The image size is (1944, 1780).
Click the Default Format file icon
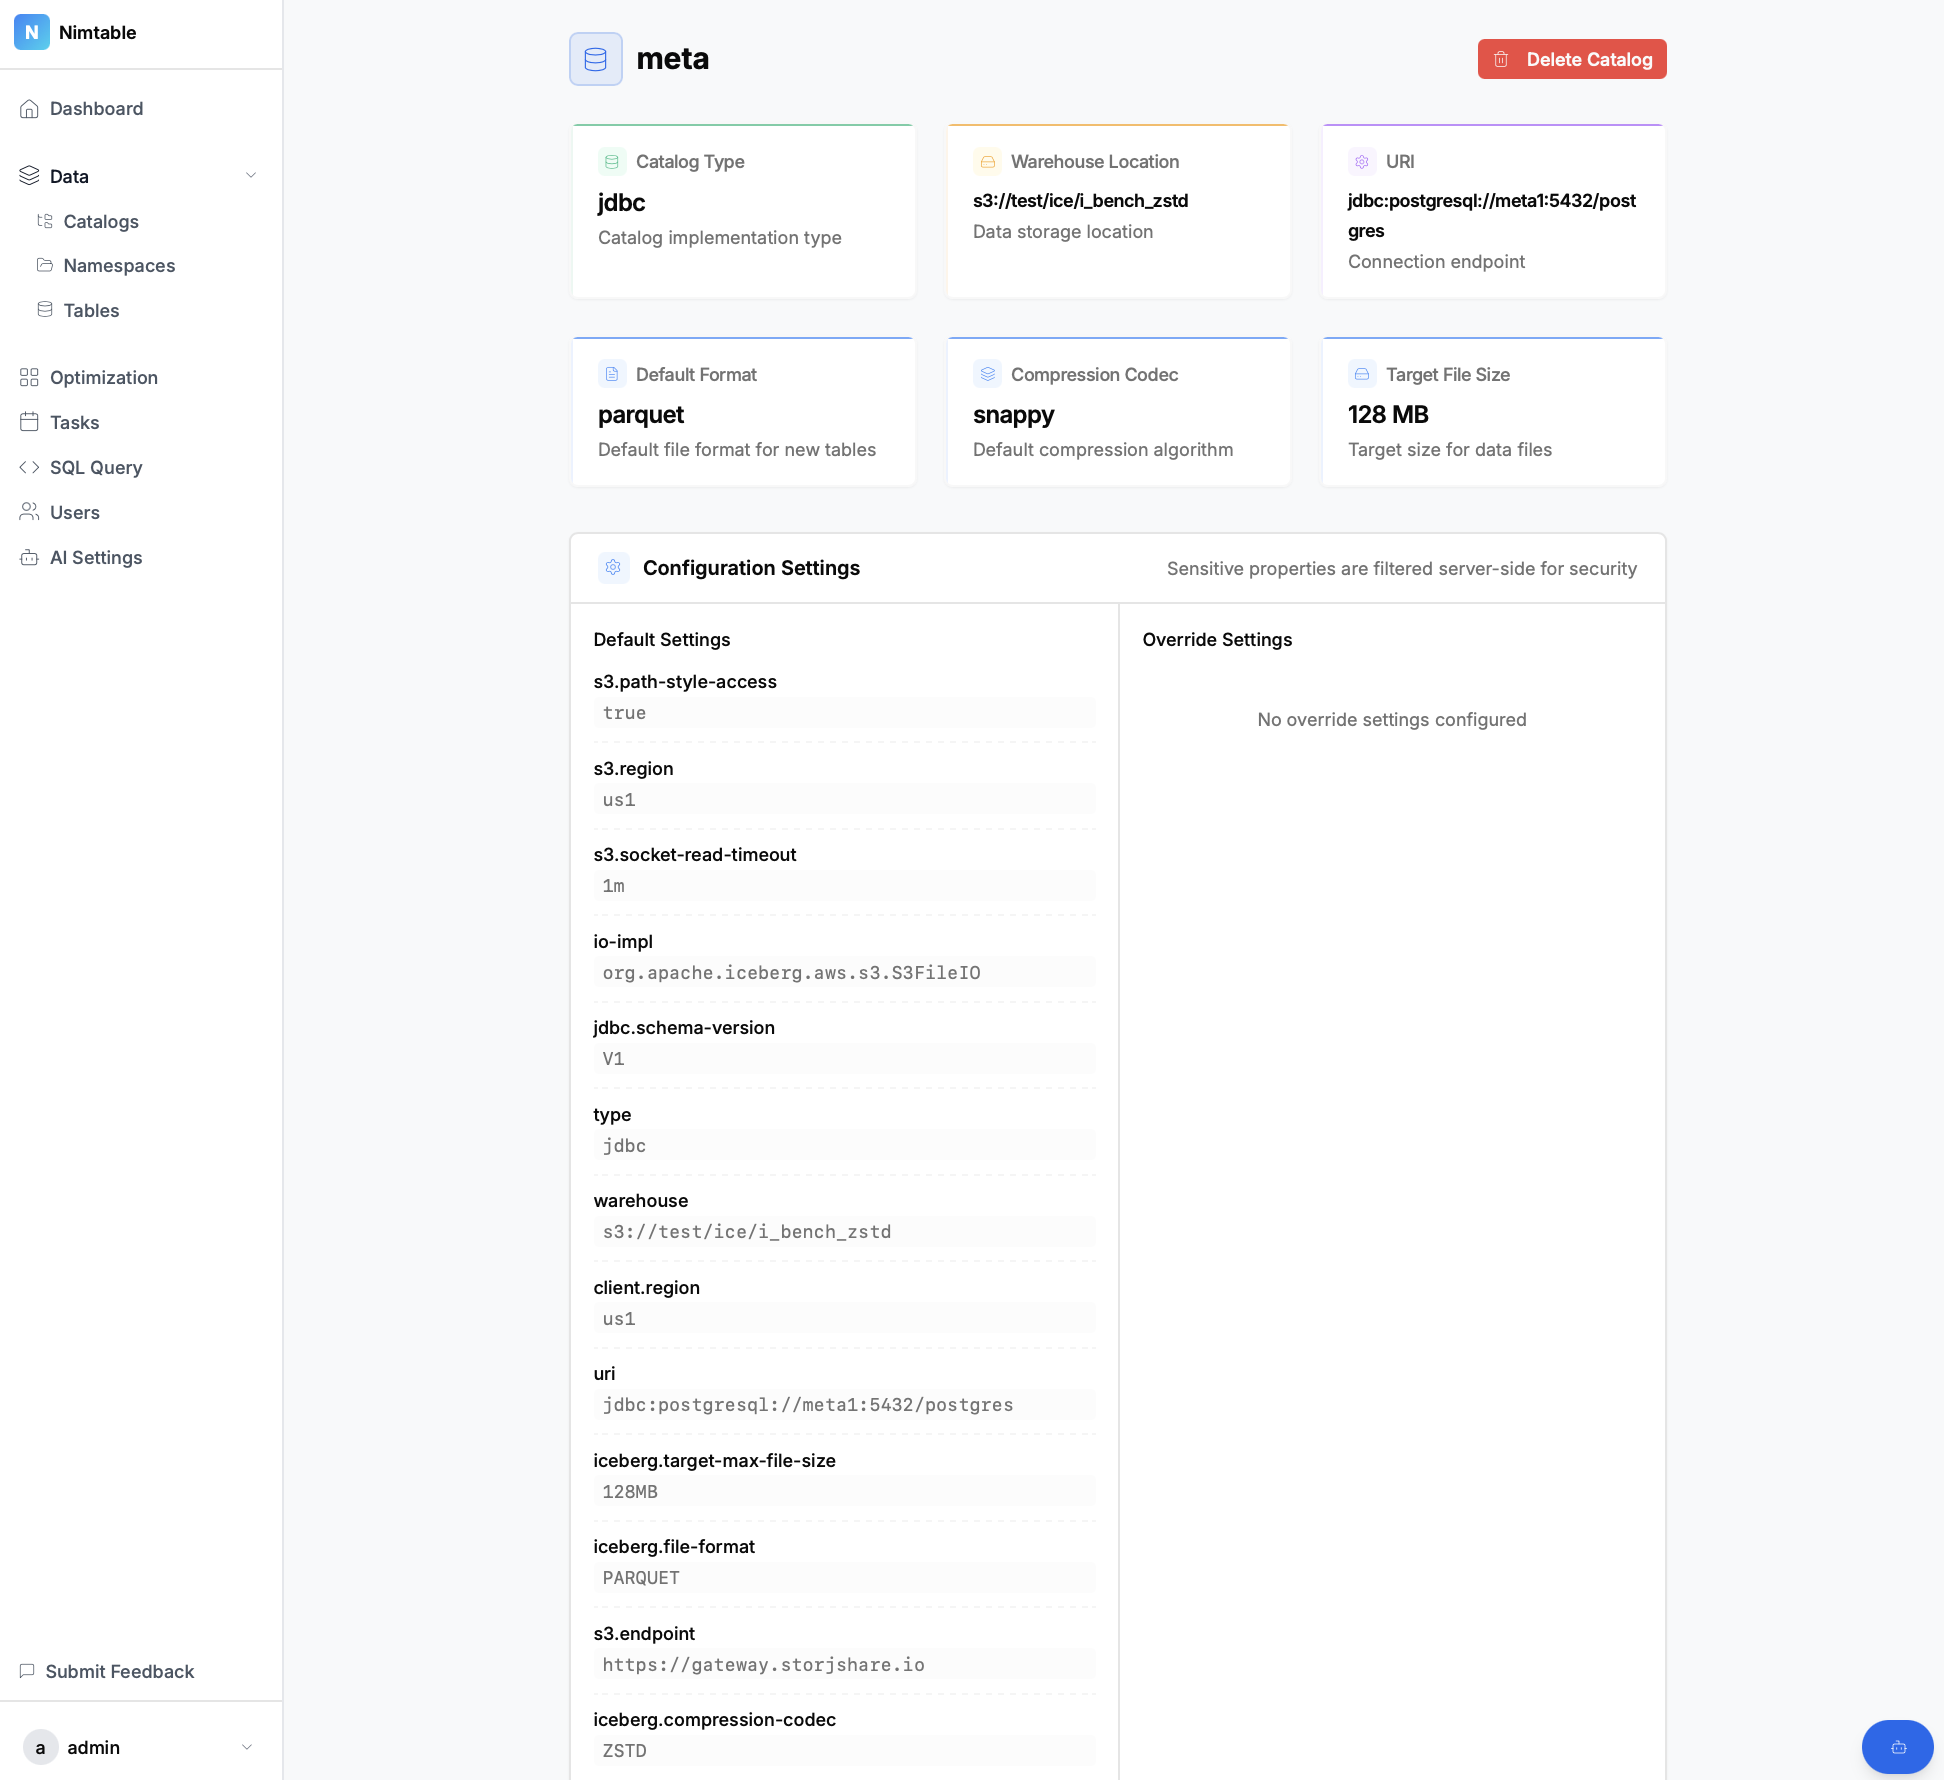[x=612, y=374]
